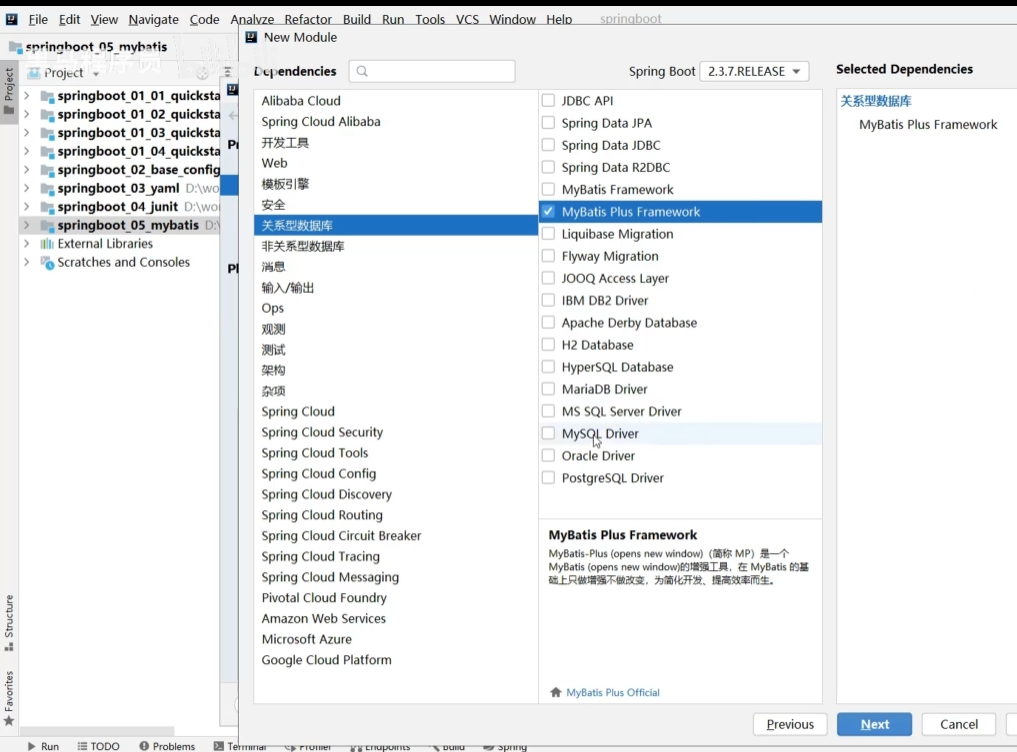Click the springboot_05_mybatis breadcrumb folder icon

click(16, 47)
